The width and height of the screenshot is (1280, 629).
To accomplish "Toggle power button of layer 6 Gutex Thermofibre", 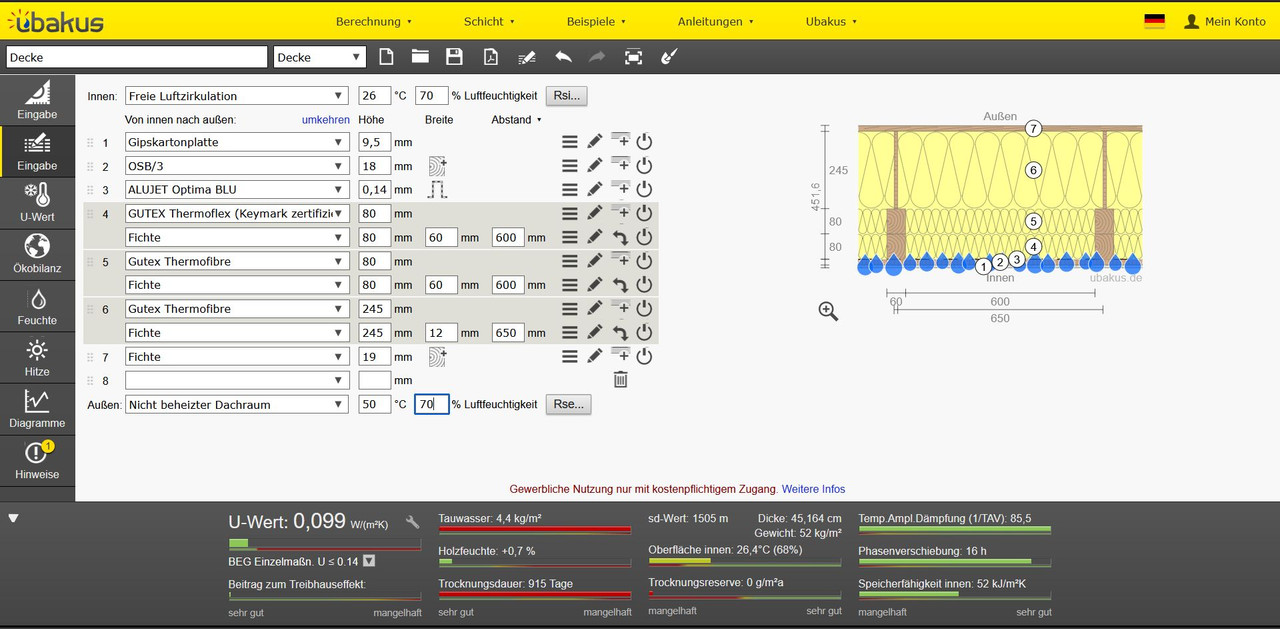I will coord(644,309).
